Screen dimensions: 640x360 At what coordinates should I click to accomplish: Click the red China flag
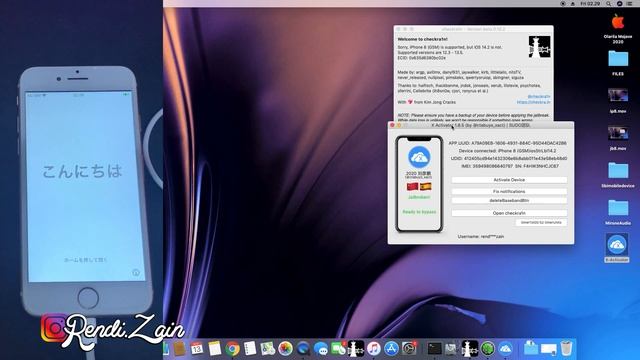tap(413, 187)
